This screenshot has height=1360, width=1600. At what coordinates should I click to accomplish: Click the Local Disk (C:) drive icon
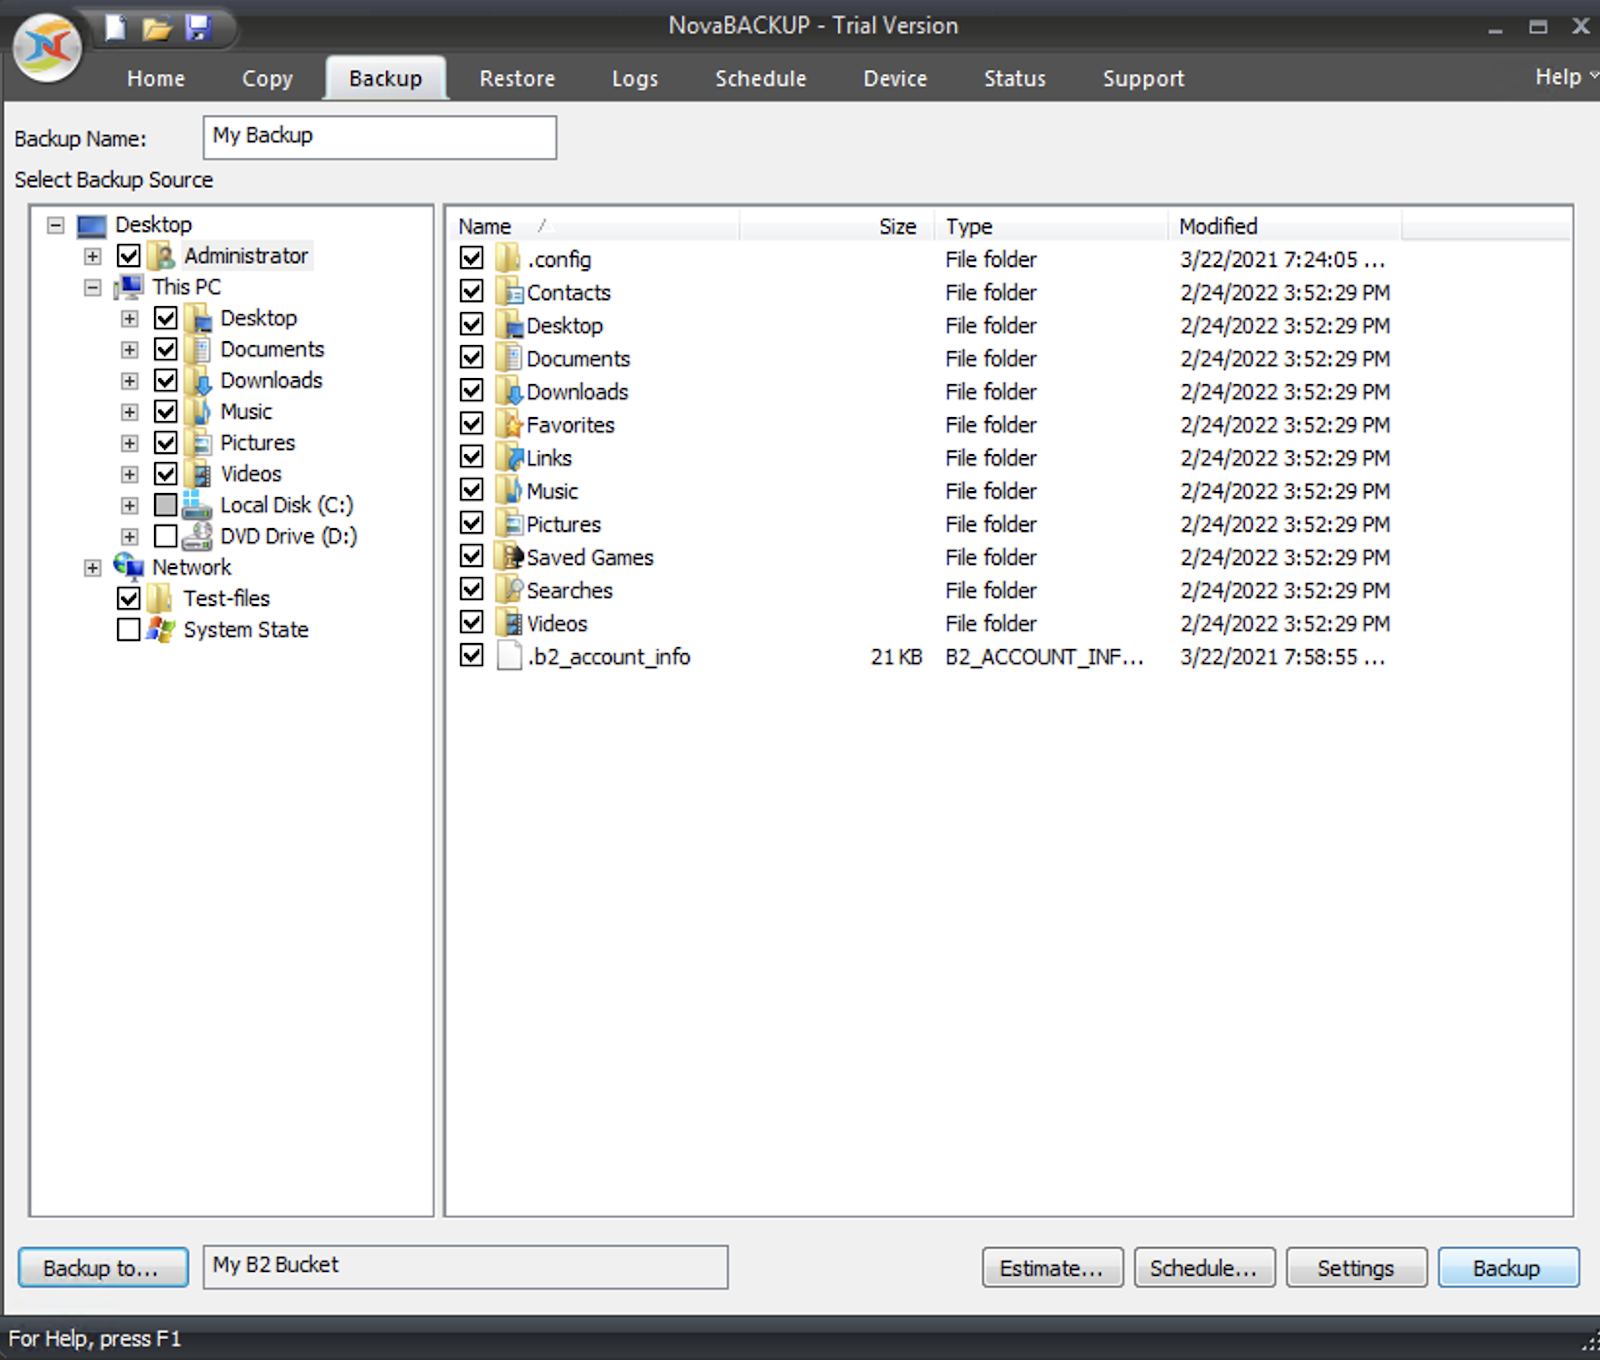point(197,505)
